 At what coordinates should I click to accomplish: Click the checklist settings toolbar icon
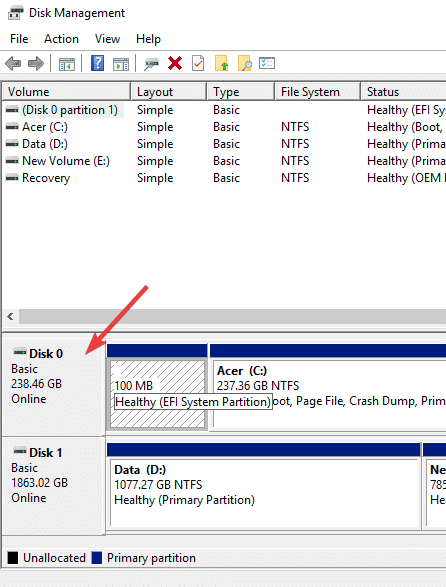pos(267,63)
